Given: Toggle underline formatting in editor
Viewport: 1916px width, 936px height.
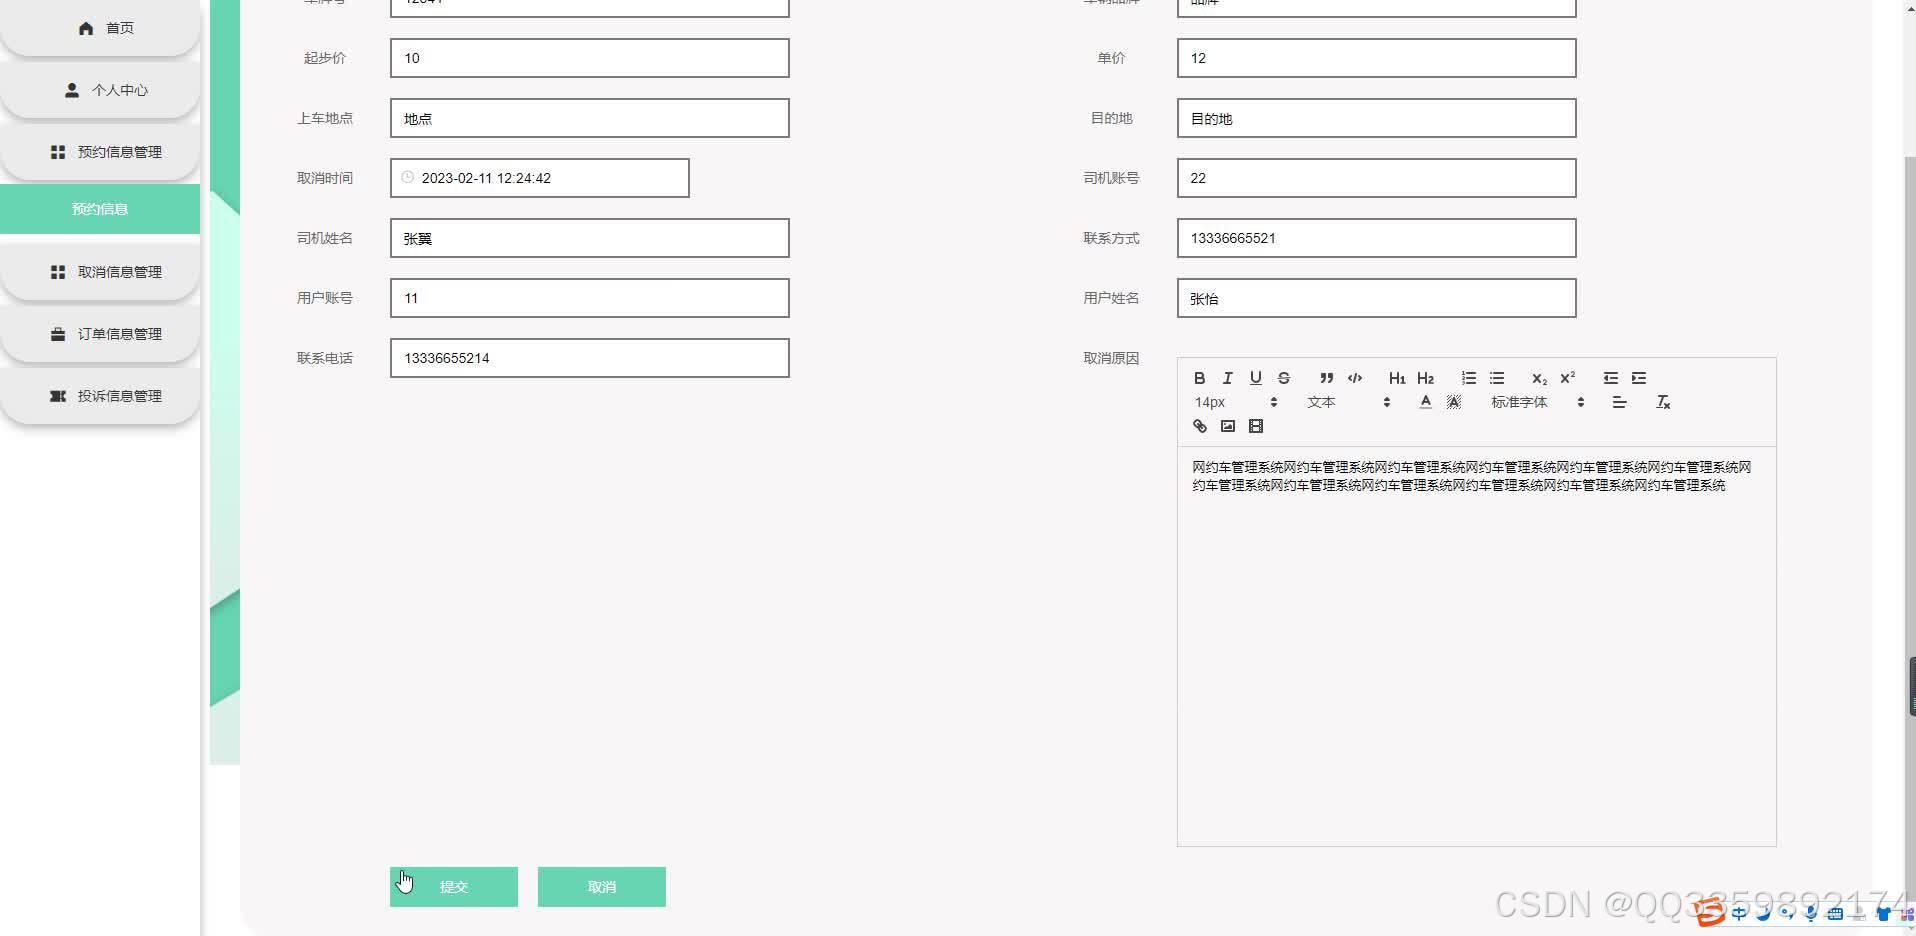Looking at the screenshot, I should click(1255, 378).
